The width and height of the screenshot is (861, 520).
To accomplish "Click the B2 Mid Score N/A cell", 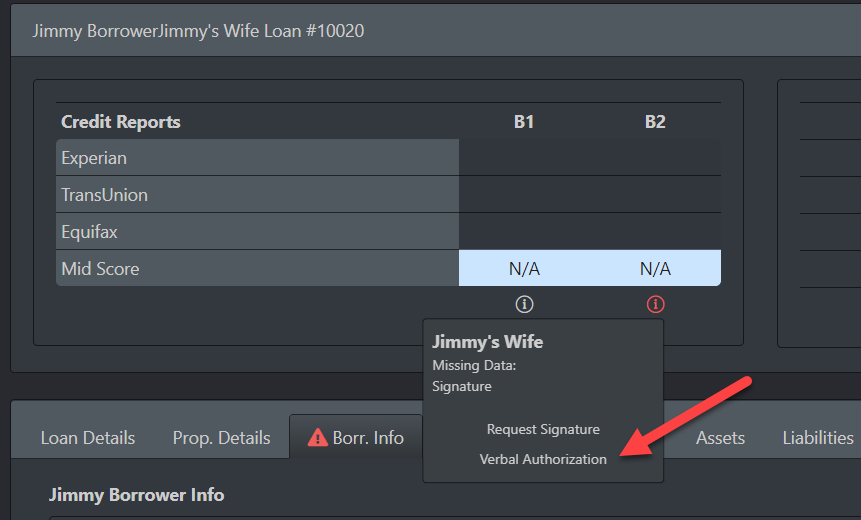I will point(655,269).
